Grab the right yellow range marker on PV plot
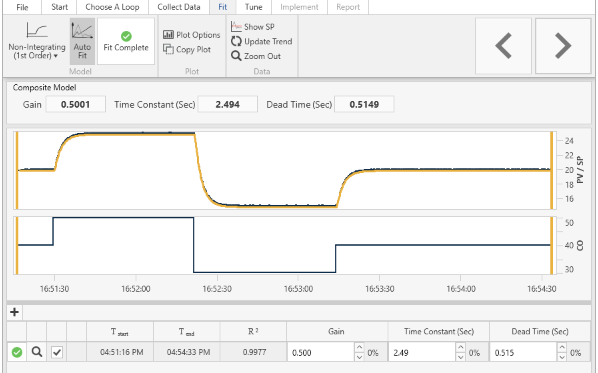The width and height of the screenshot is (598, 373). pos(551,170)
